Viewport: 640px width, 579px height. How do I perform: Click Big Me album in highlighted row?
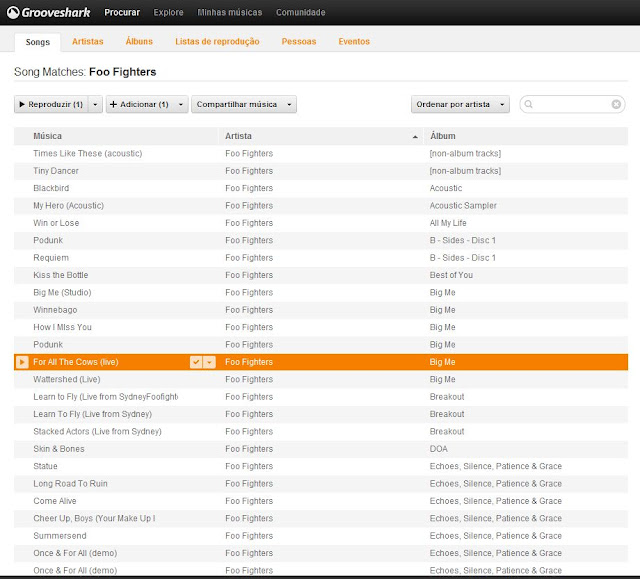[442, 362]
